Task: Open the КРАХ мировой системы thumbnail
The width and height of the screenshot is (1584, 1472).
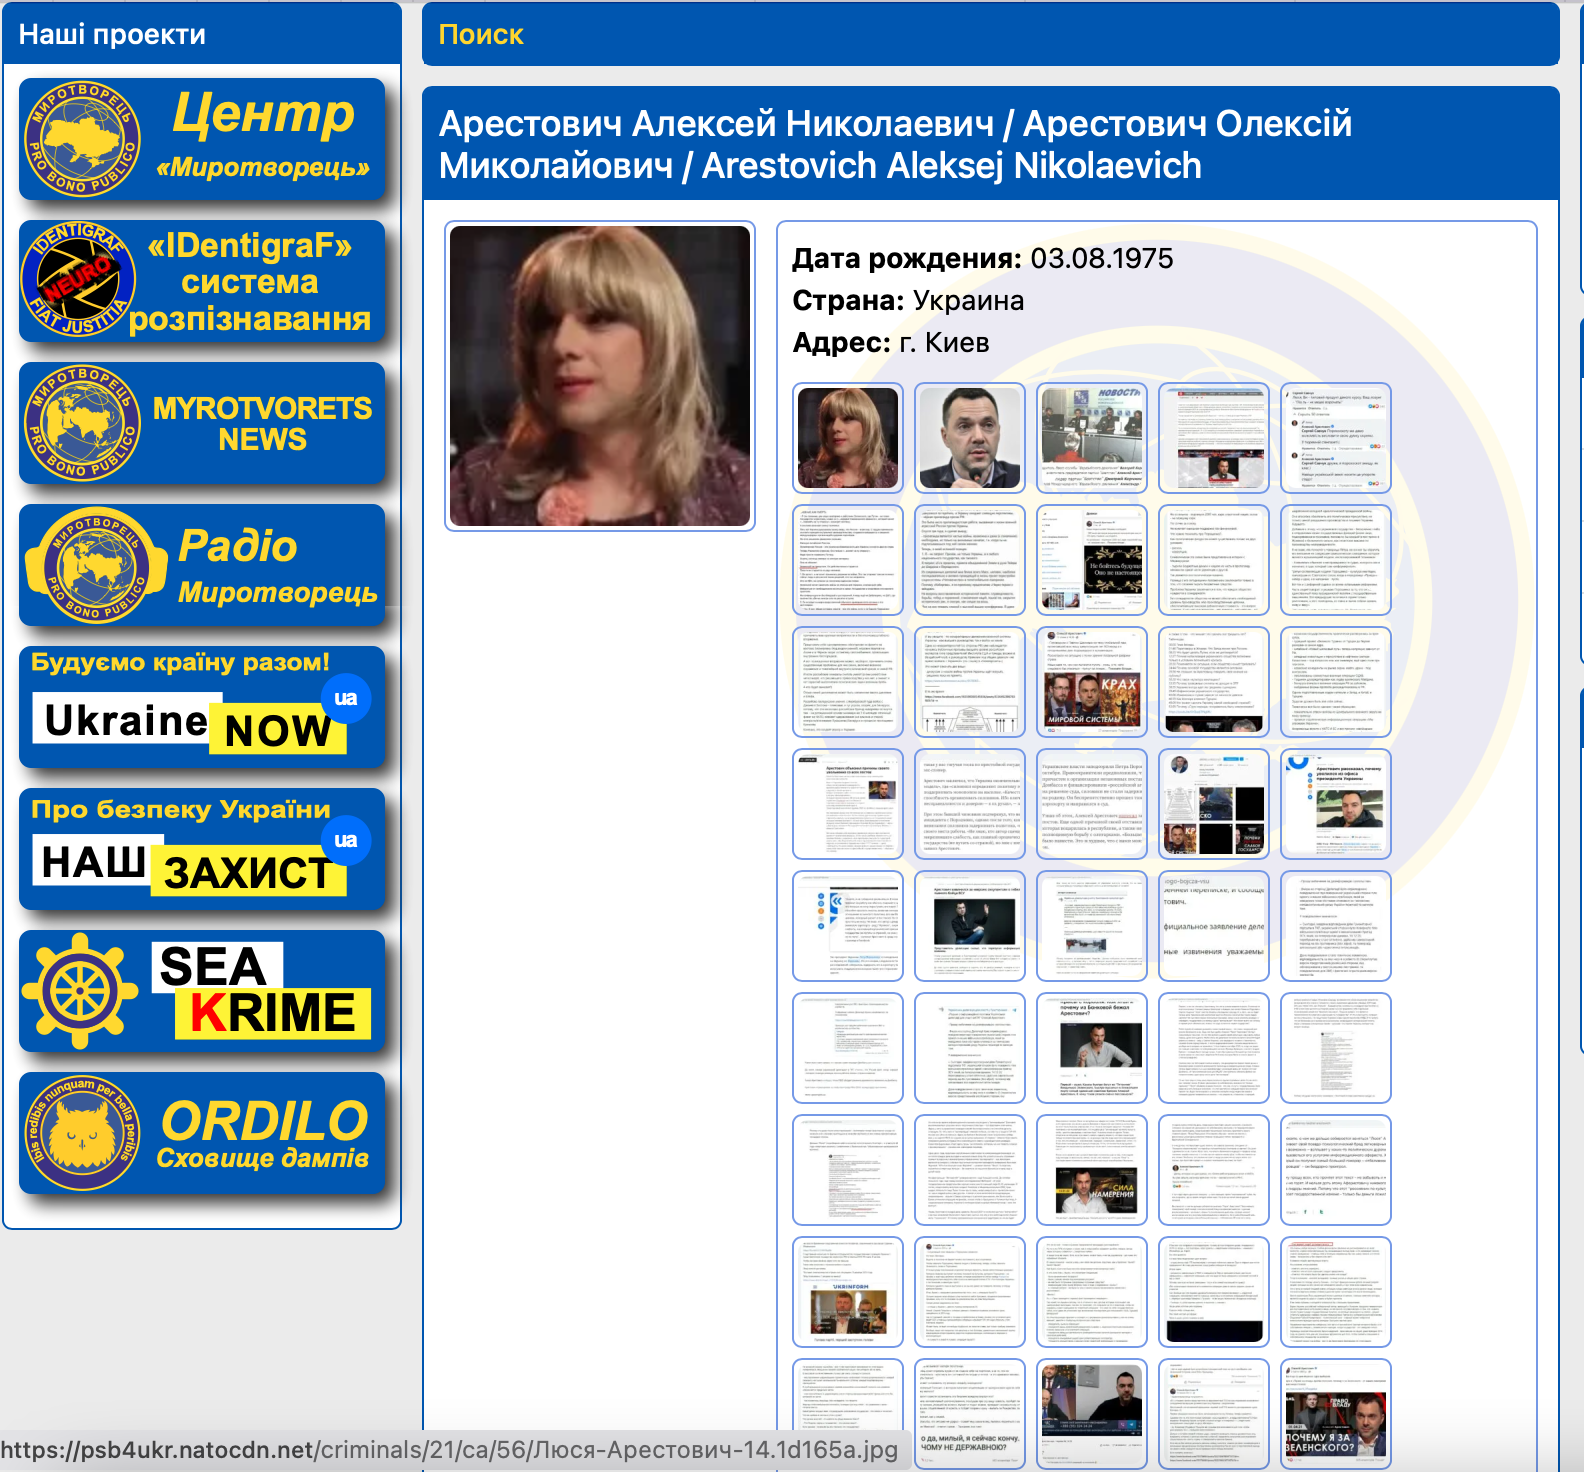Action: click(x=1091, y=682)
